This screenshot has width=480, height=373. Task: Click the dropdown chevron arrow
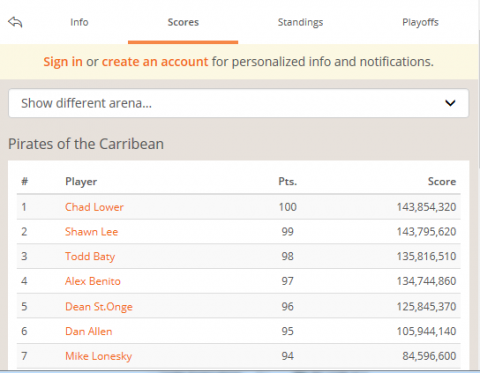[x=450, y=103]
